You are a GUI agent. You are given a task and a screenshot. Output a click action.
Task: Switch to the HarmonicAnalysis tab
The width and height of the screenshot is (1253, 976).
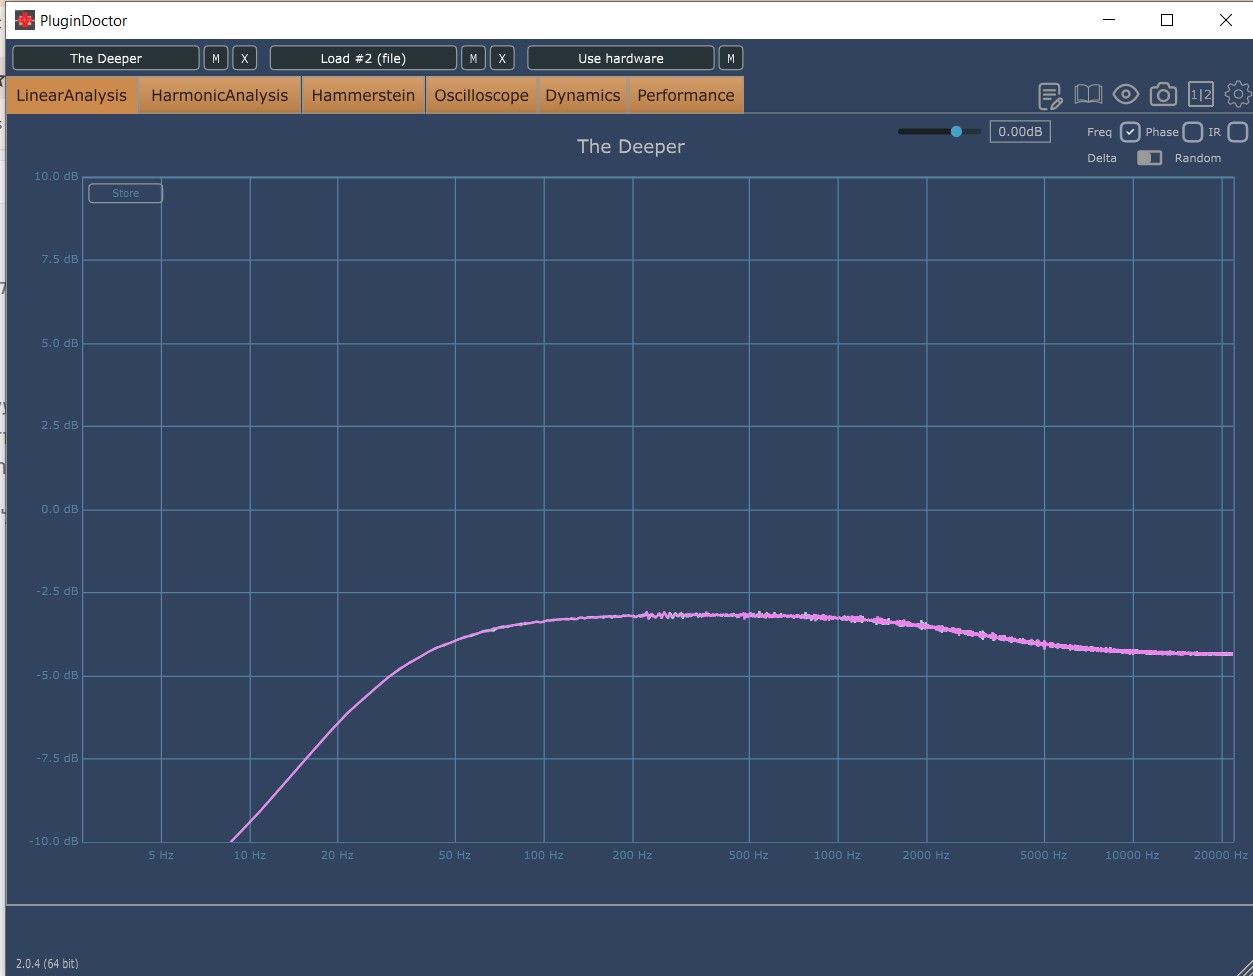tap(220, 95)
